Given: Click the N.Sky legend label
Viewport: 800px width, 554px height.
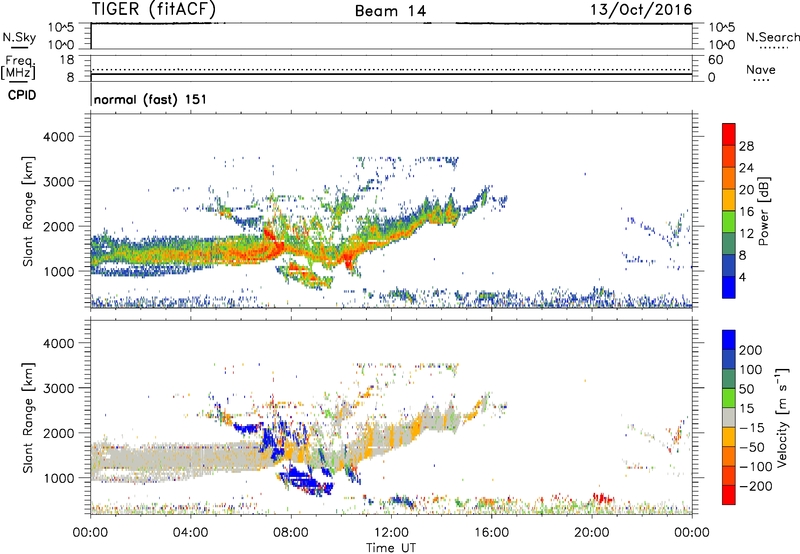Looking at the screenshot, I should 19,37.
